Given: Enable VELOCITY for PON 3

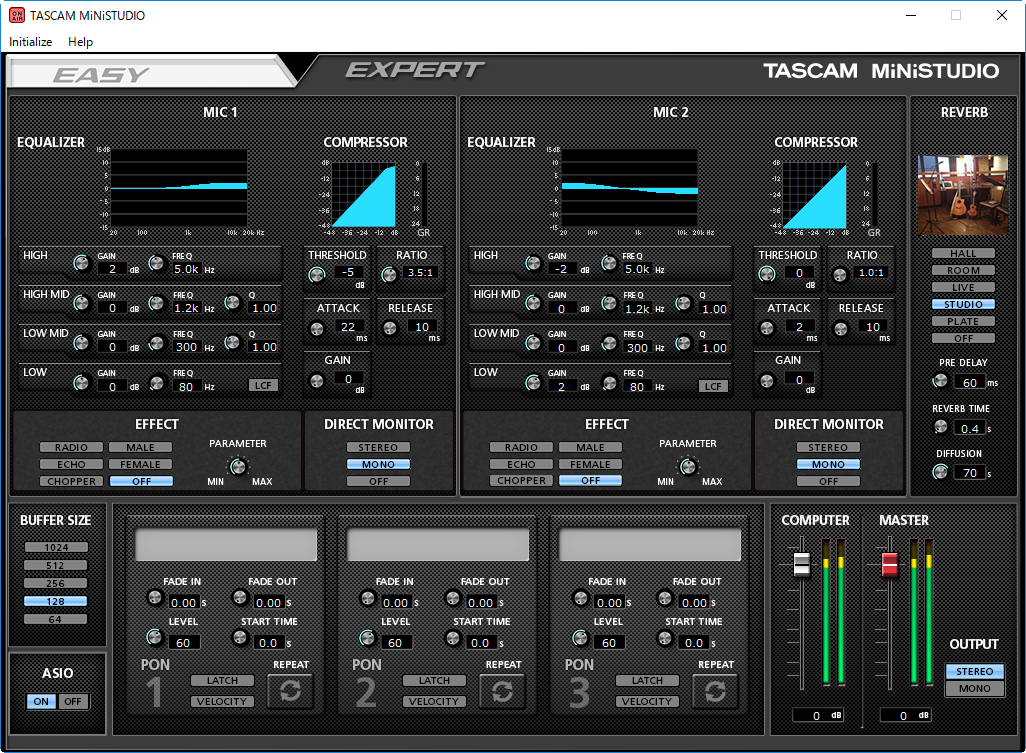Looking at the screenshot, I should click(647, 701).
